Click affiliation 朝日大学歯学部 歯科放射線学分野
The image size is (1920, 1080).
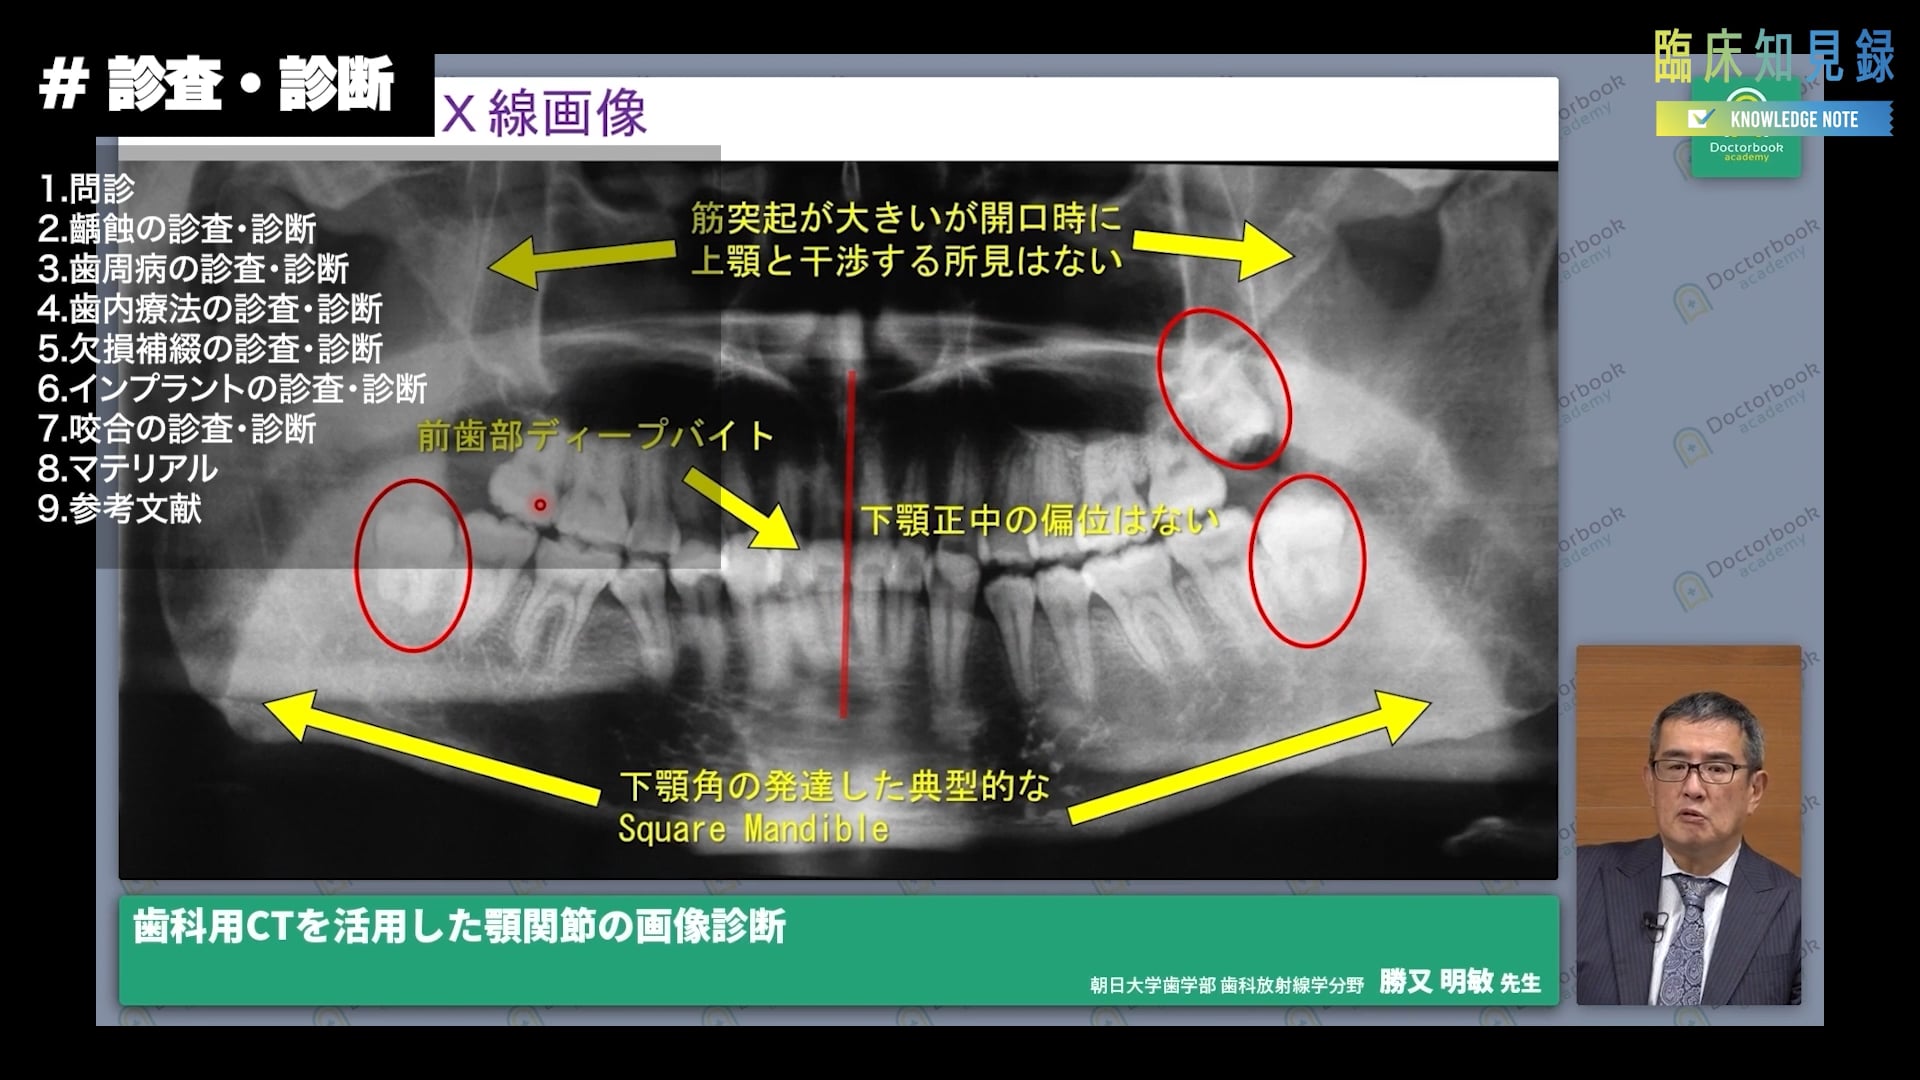(1227, 986)
